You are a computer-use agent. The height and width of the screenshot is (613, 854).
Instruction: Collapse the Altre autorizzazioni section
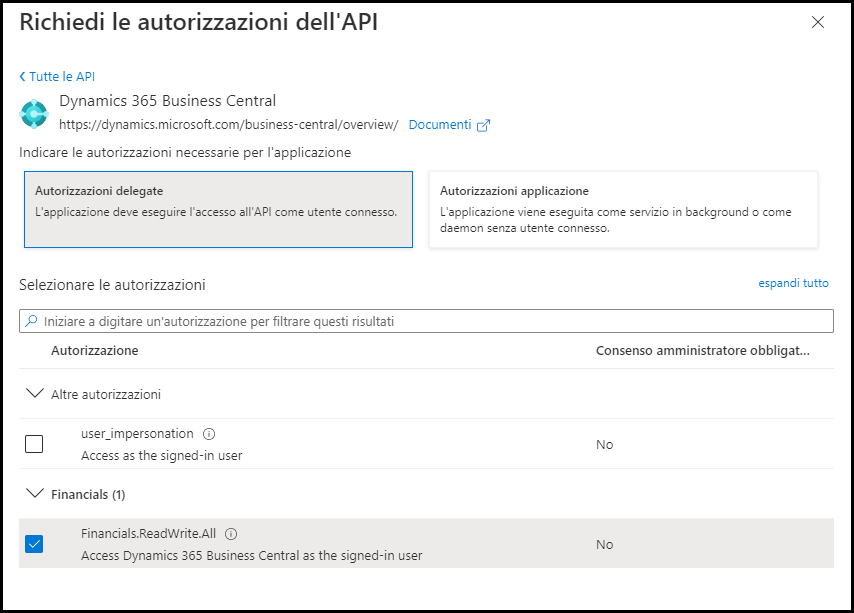(x=35, y=394)
